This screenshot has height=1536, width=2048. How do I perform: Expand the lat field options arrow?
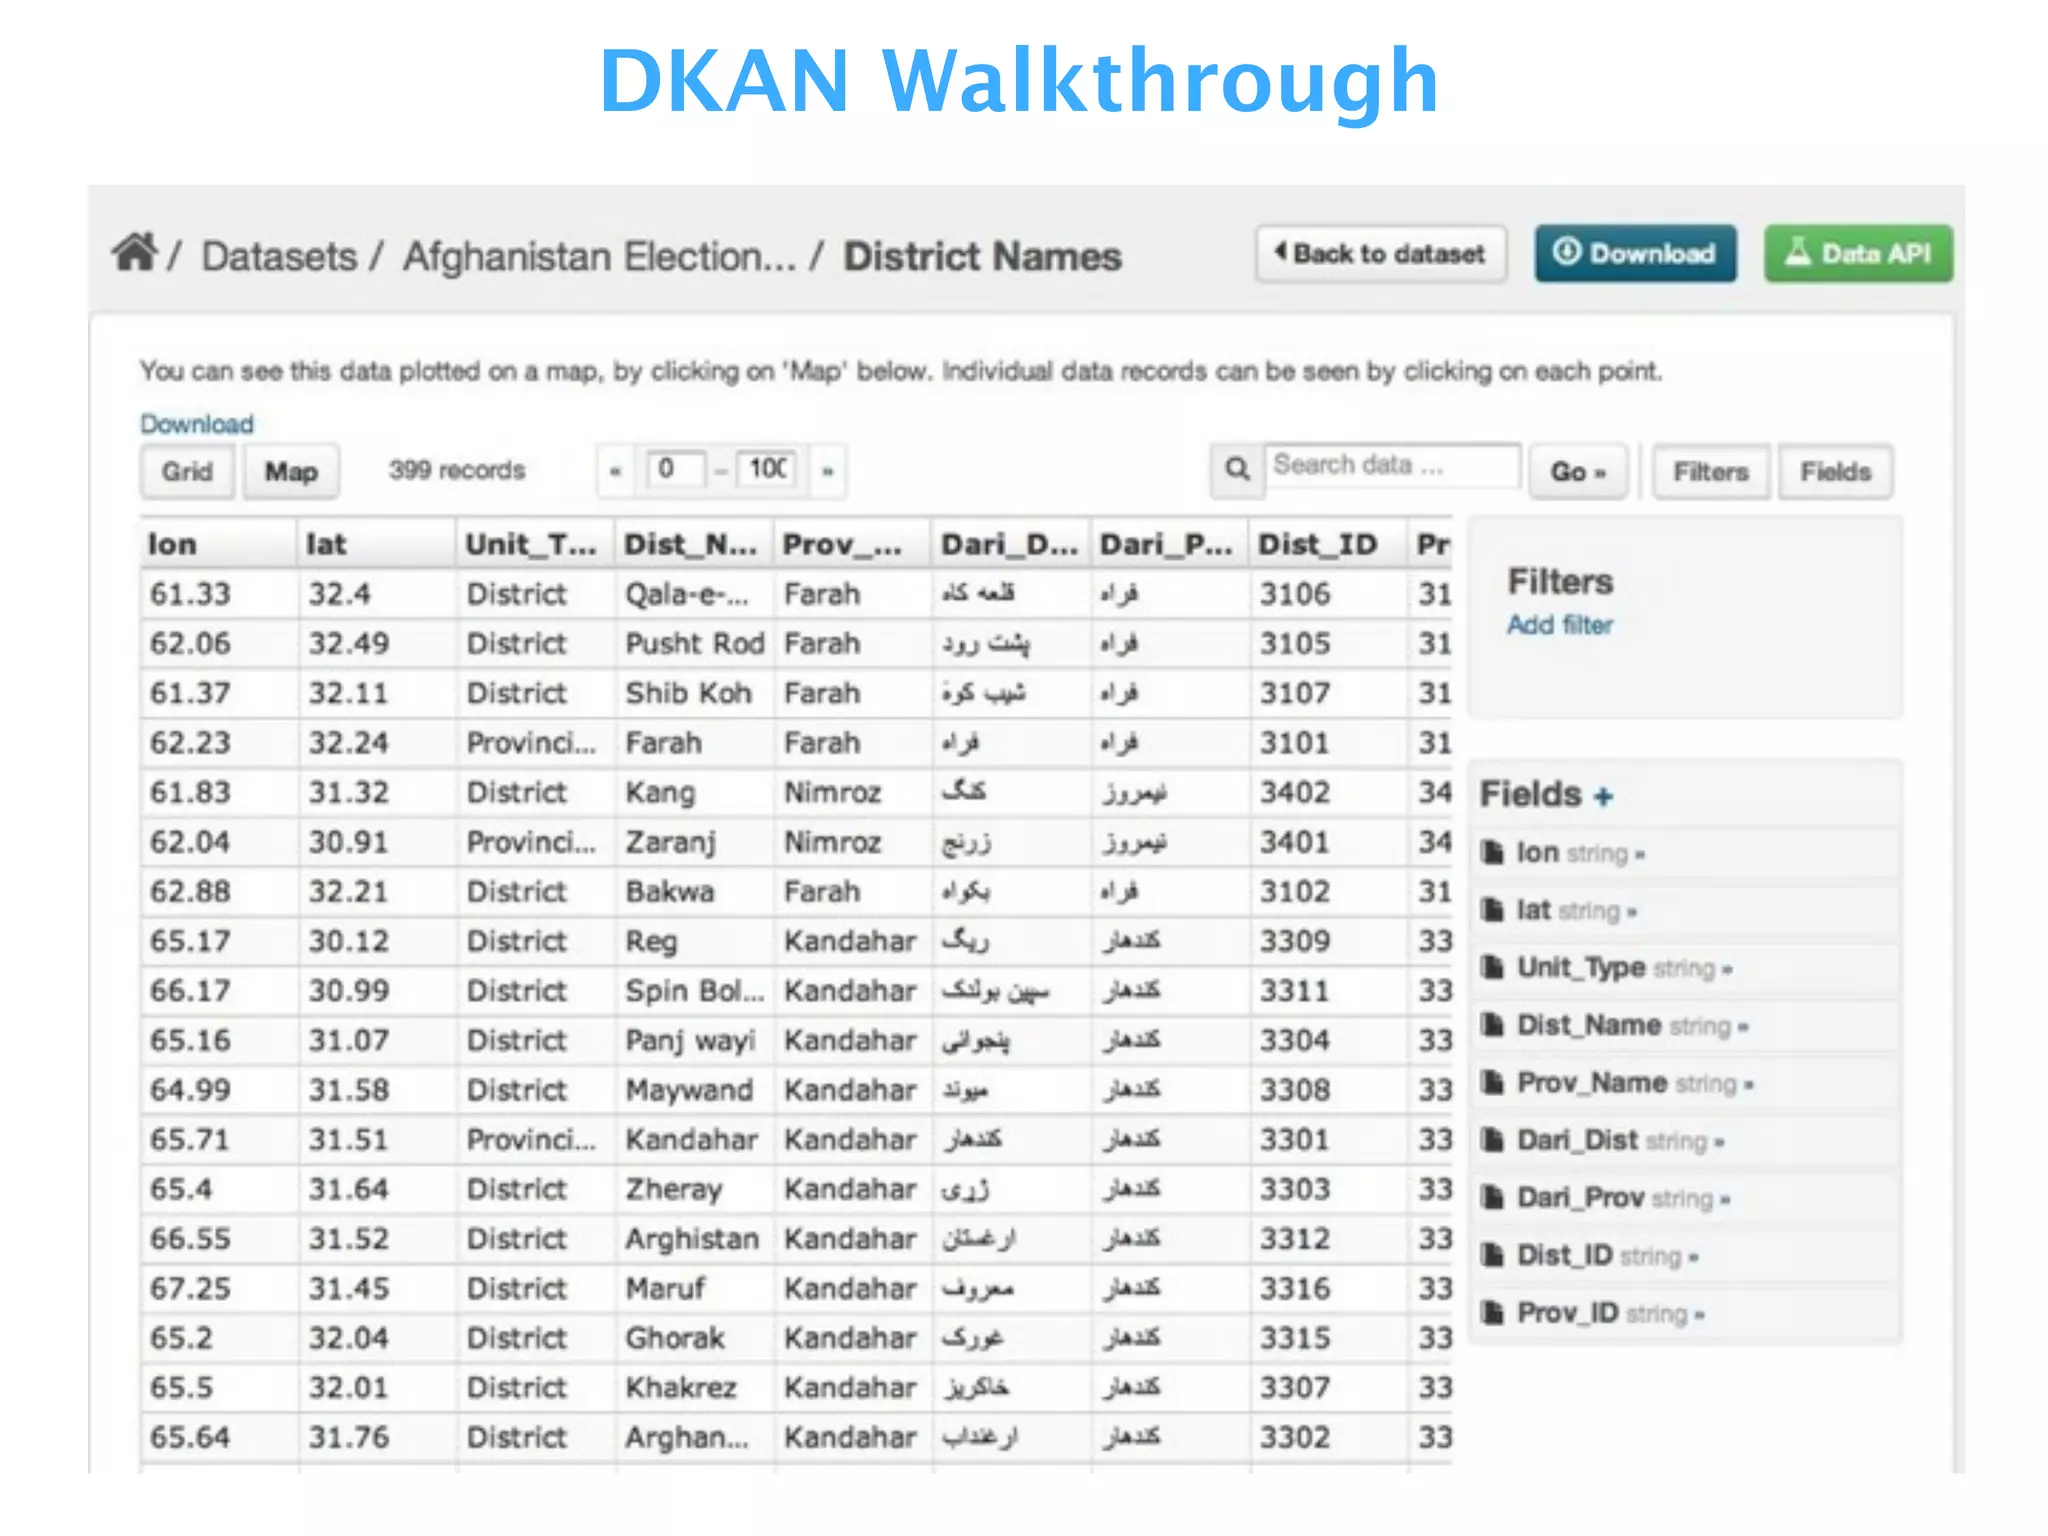(1632, 912)
